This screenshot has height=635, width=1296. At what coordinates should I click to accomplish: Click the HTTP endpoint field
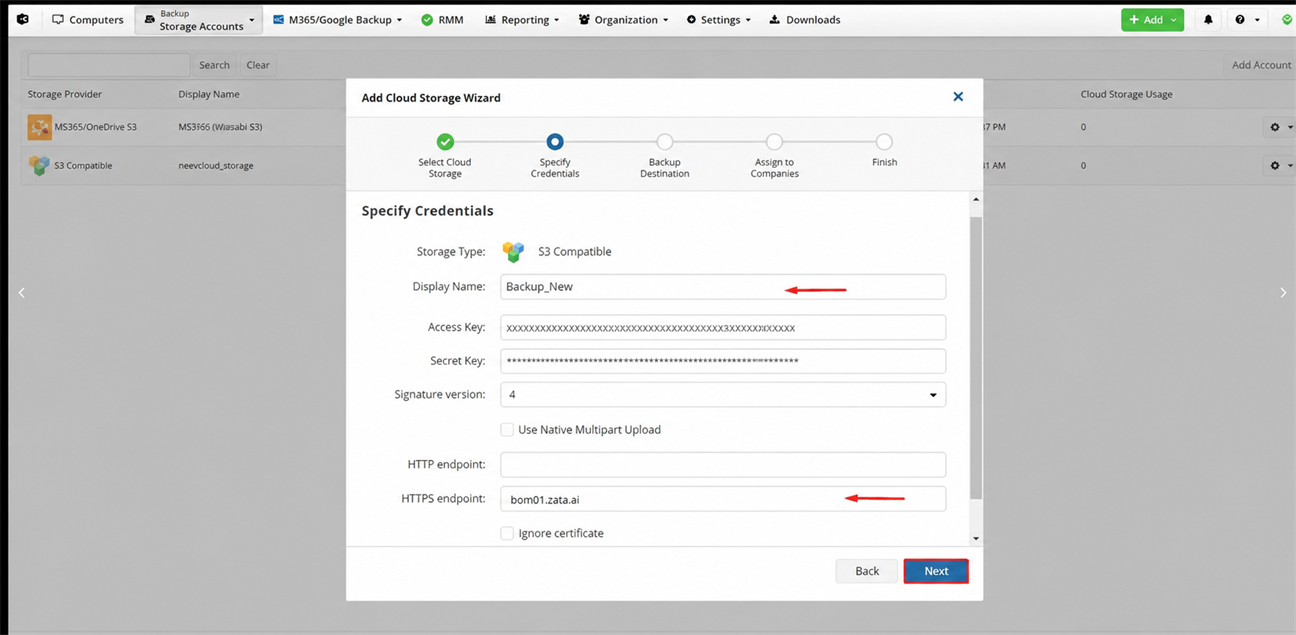point(723,464)
